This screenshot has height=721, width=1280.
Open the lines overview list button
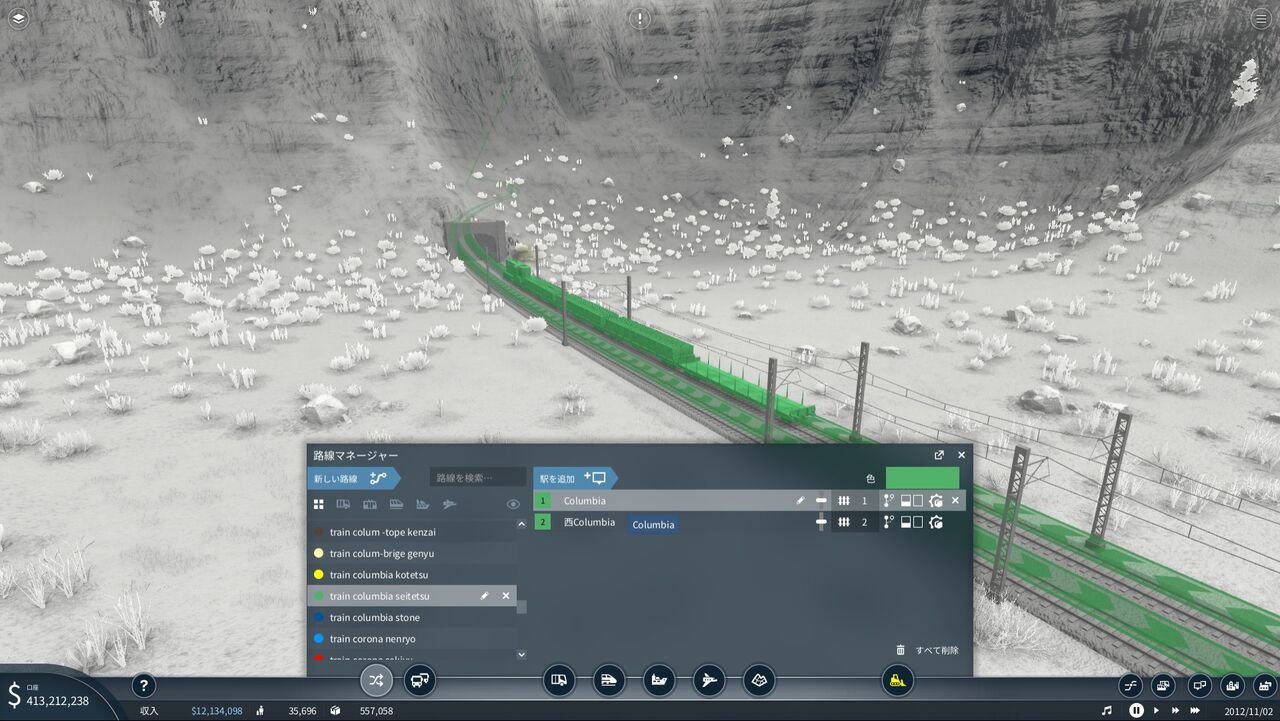1131,686
